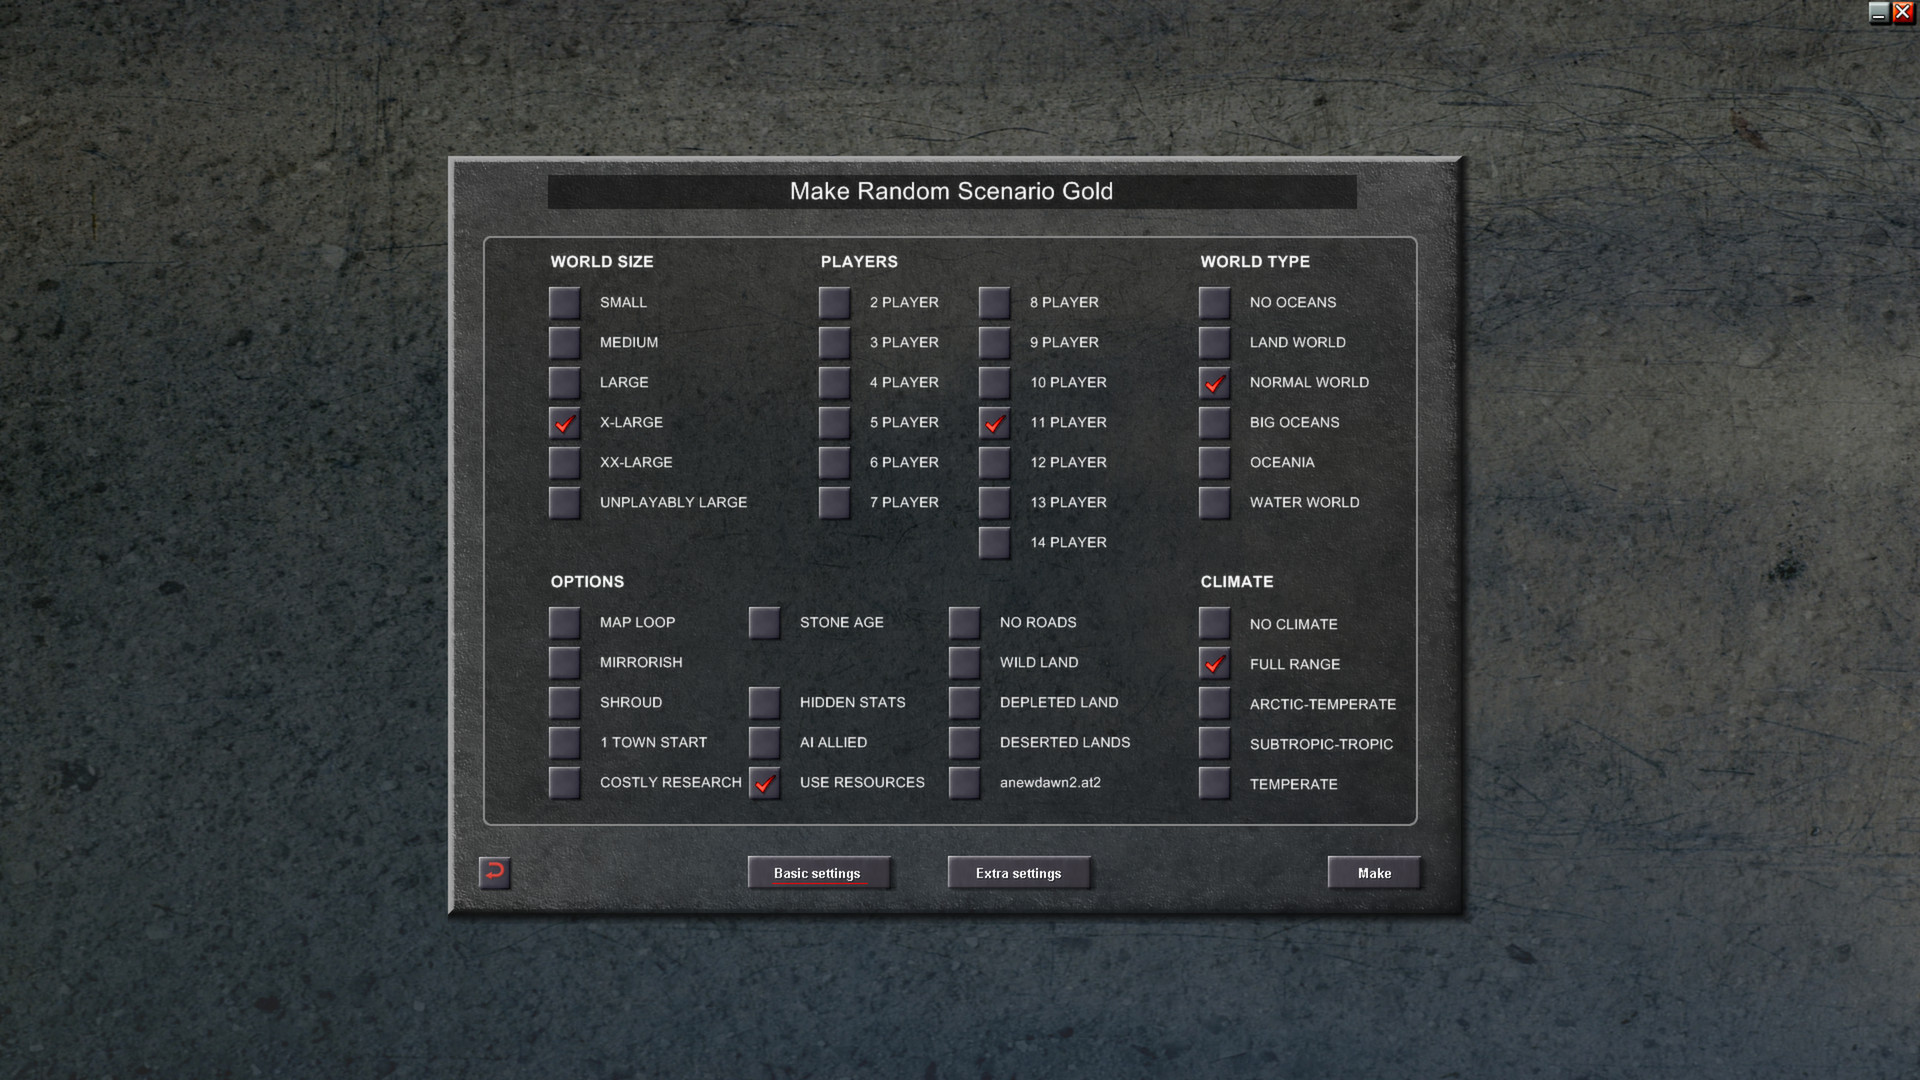Toggle NORMAL WORLD type on

tap(1213, 382)
